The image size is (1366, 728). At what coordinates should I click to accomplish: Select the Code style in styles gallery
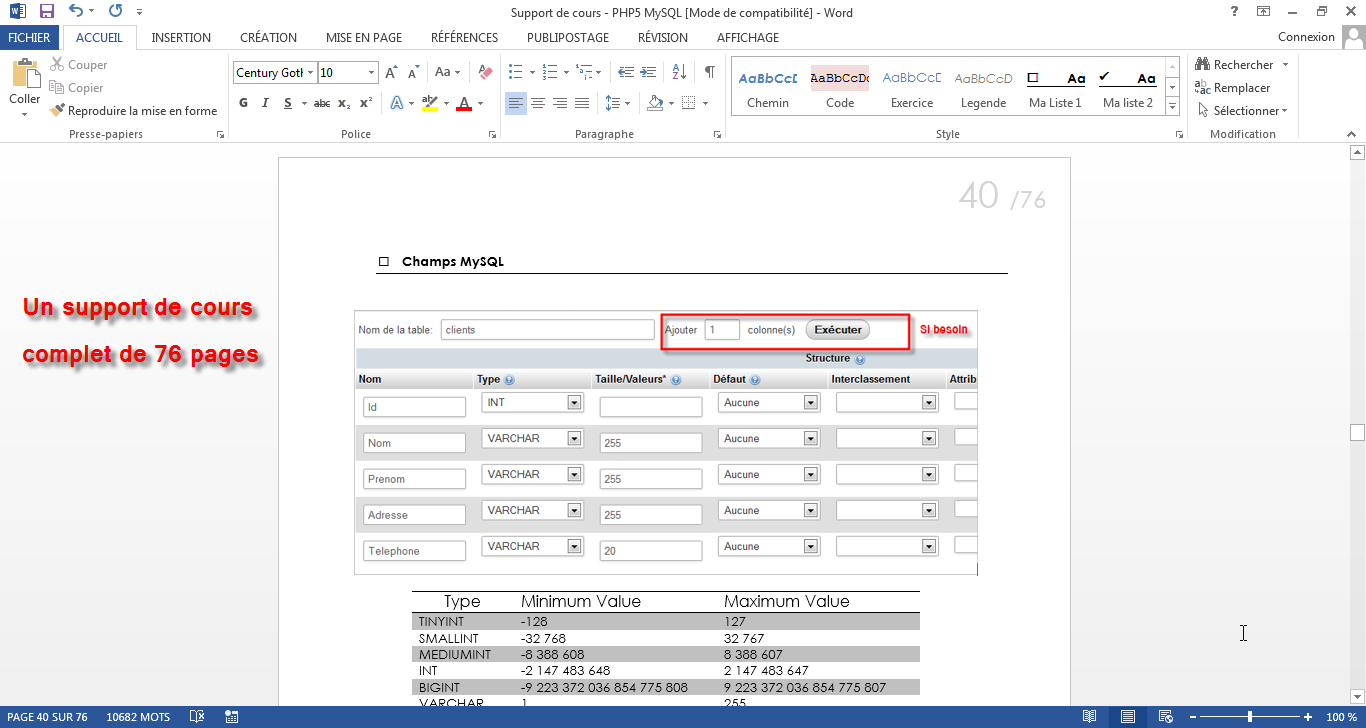[x=840, y=88]
